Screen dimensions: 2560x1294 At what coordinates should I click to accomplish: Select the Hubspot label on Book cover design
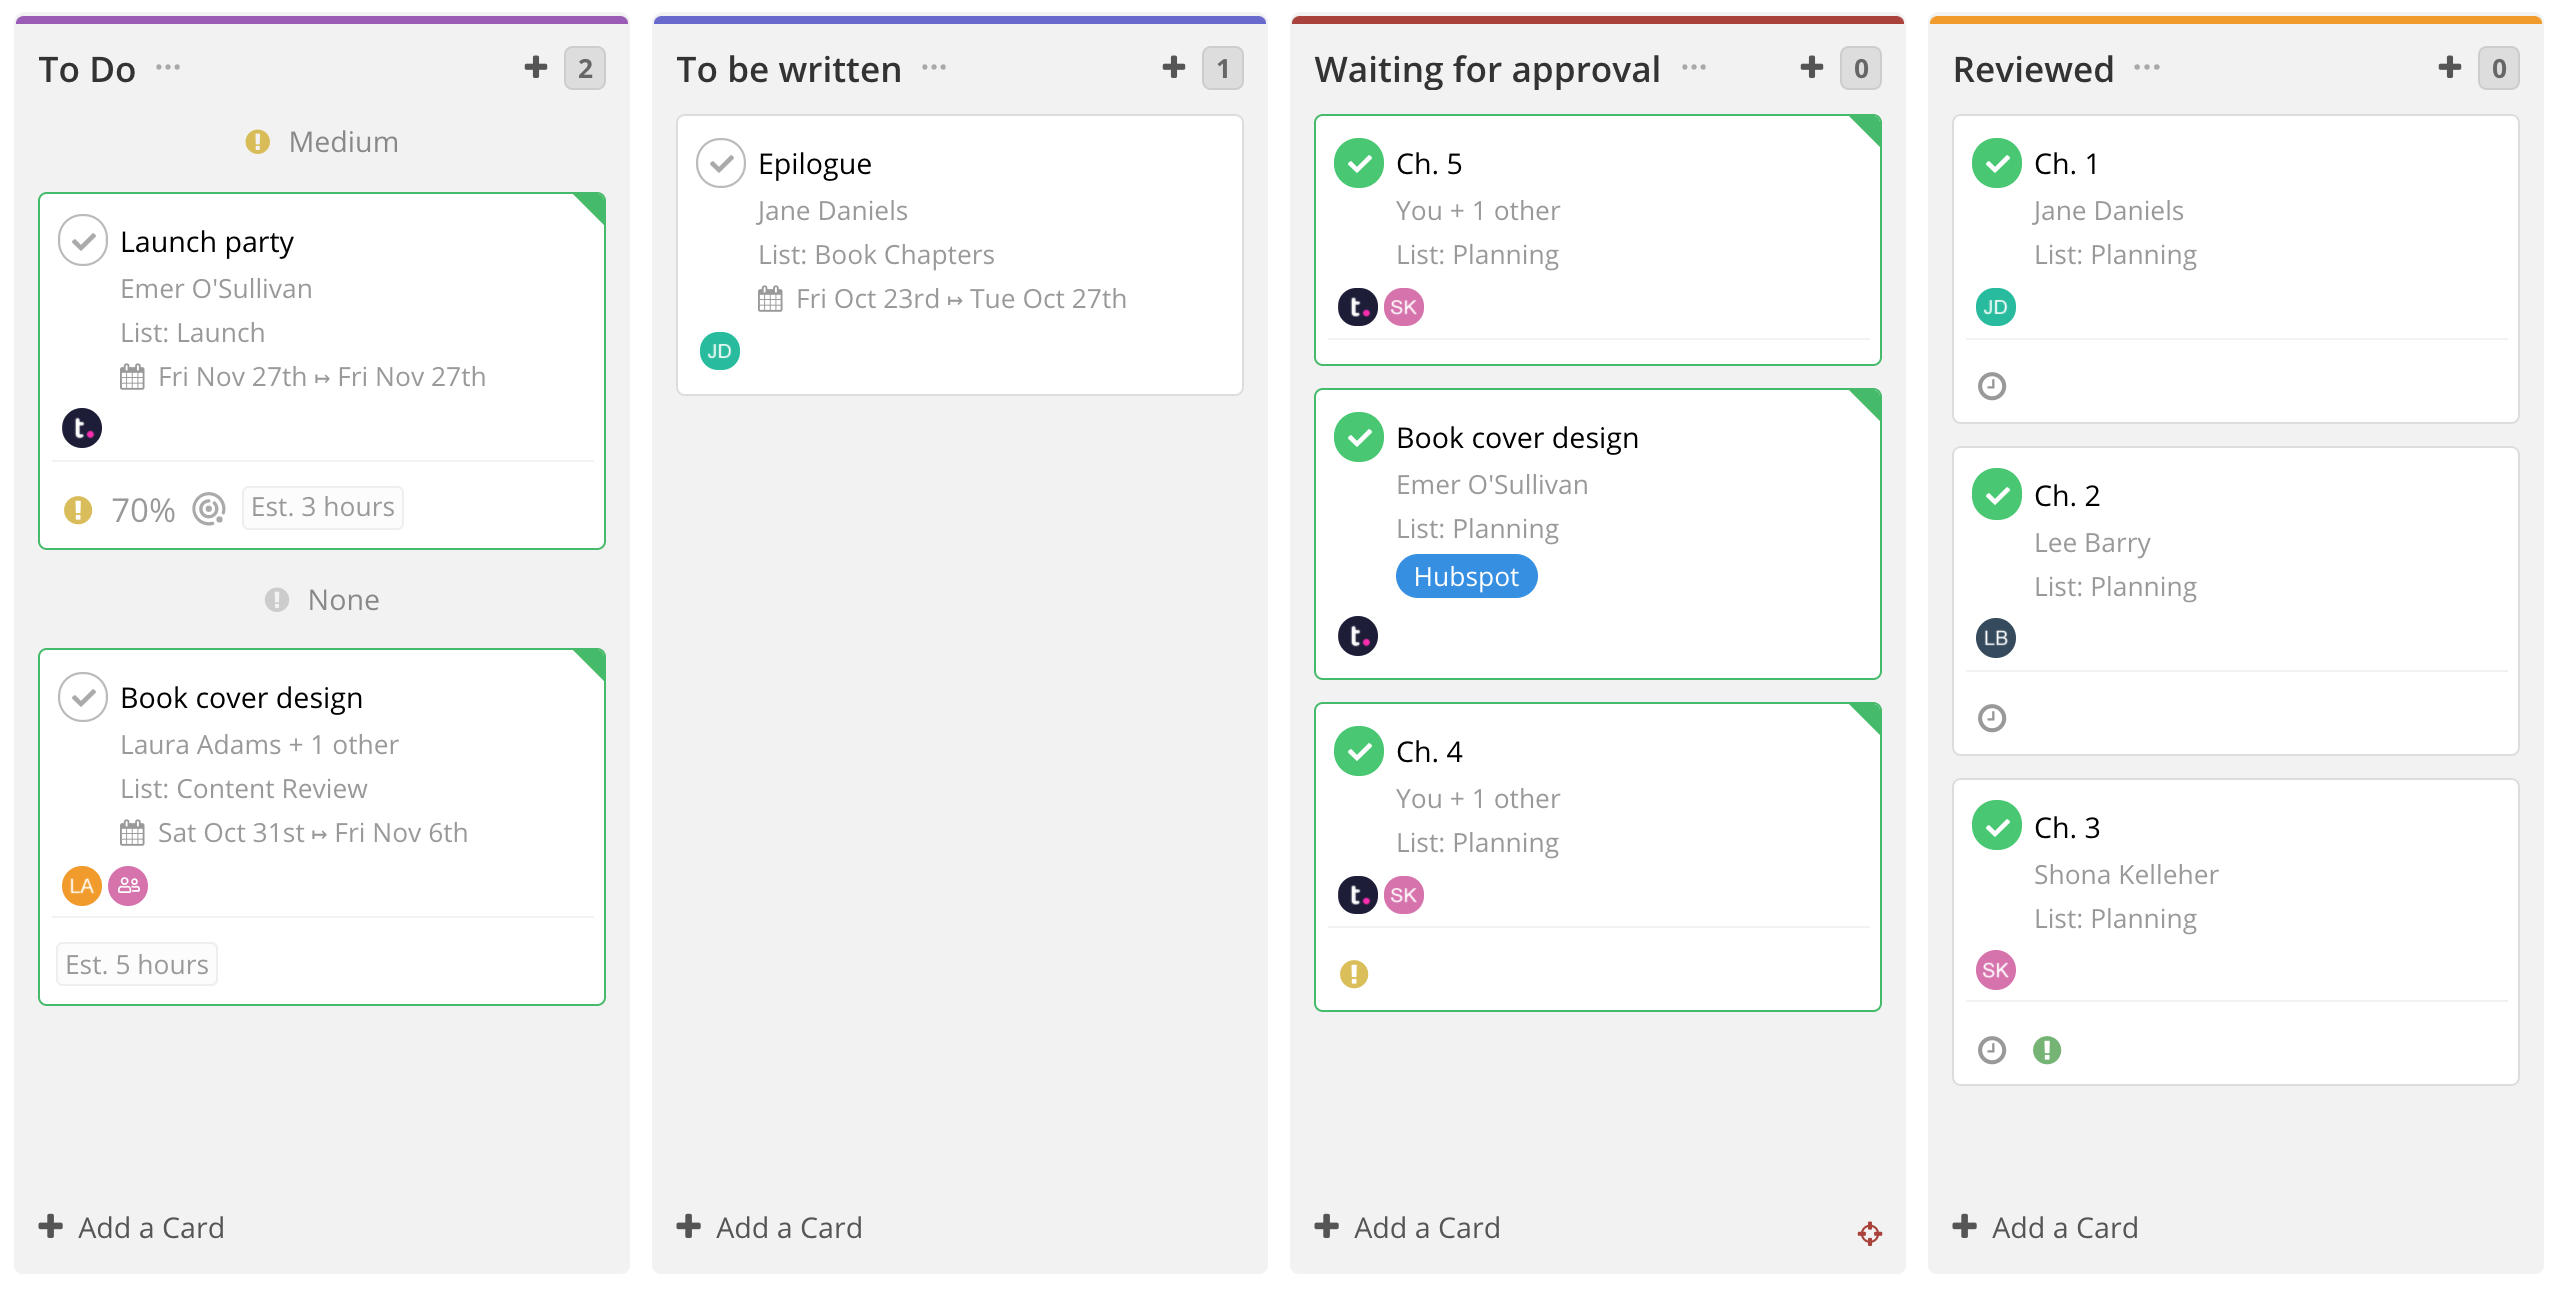tap(1466, 576)
